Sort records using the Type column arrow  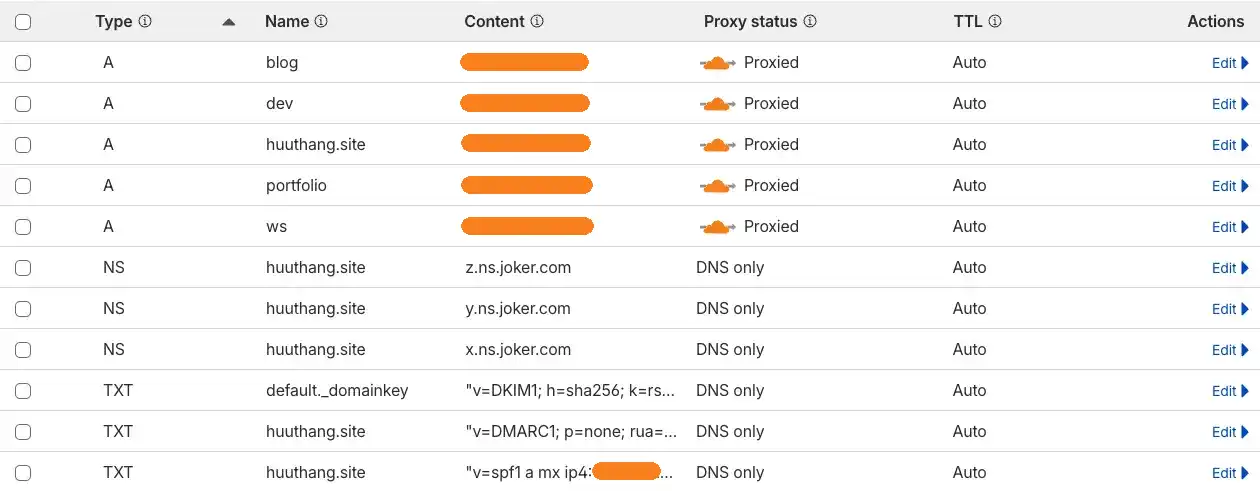click(x=229, y=21)
